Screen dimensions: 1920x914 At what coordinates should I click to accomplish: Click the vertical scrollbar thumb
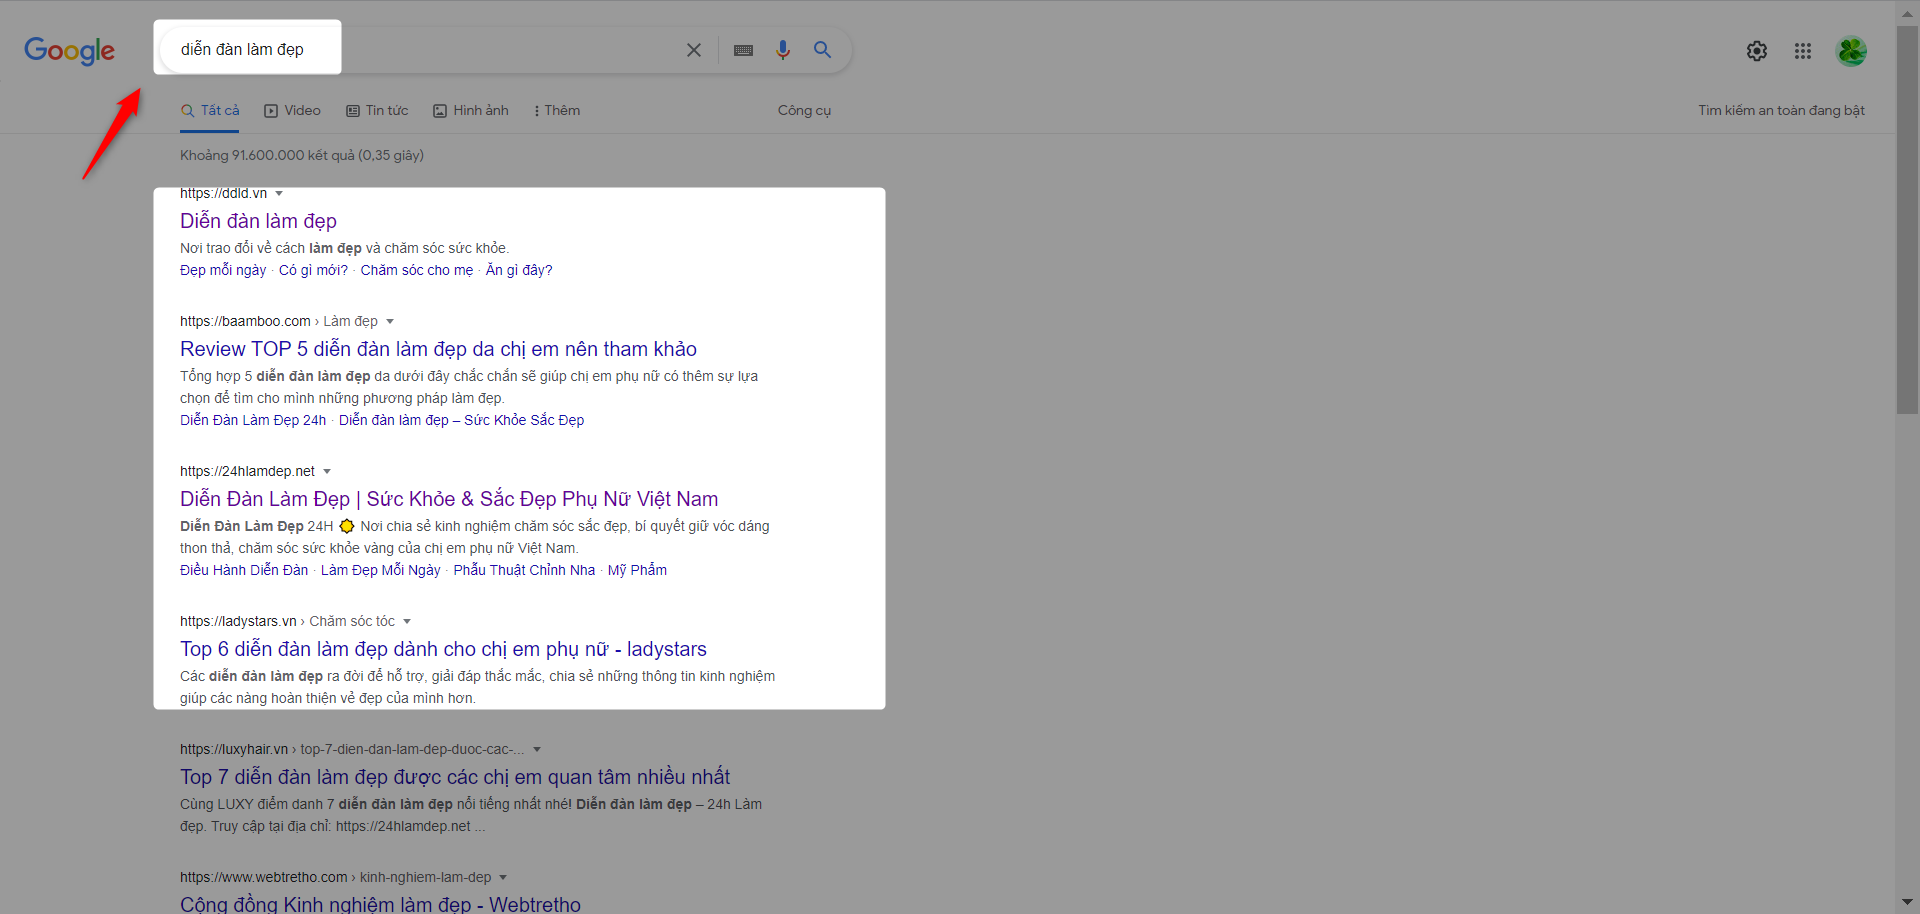pos(1907,220)
